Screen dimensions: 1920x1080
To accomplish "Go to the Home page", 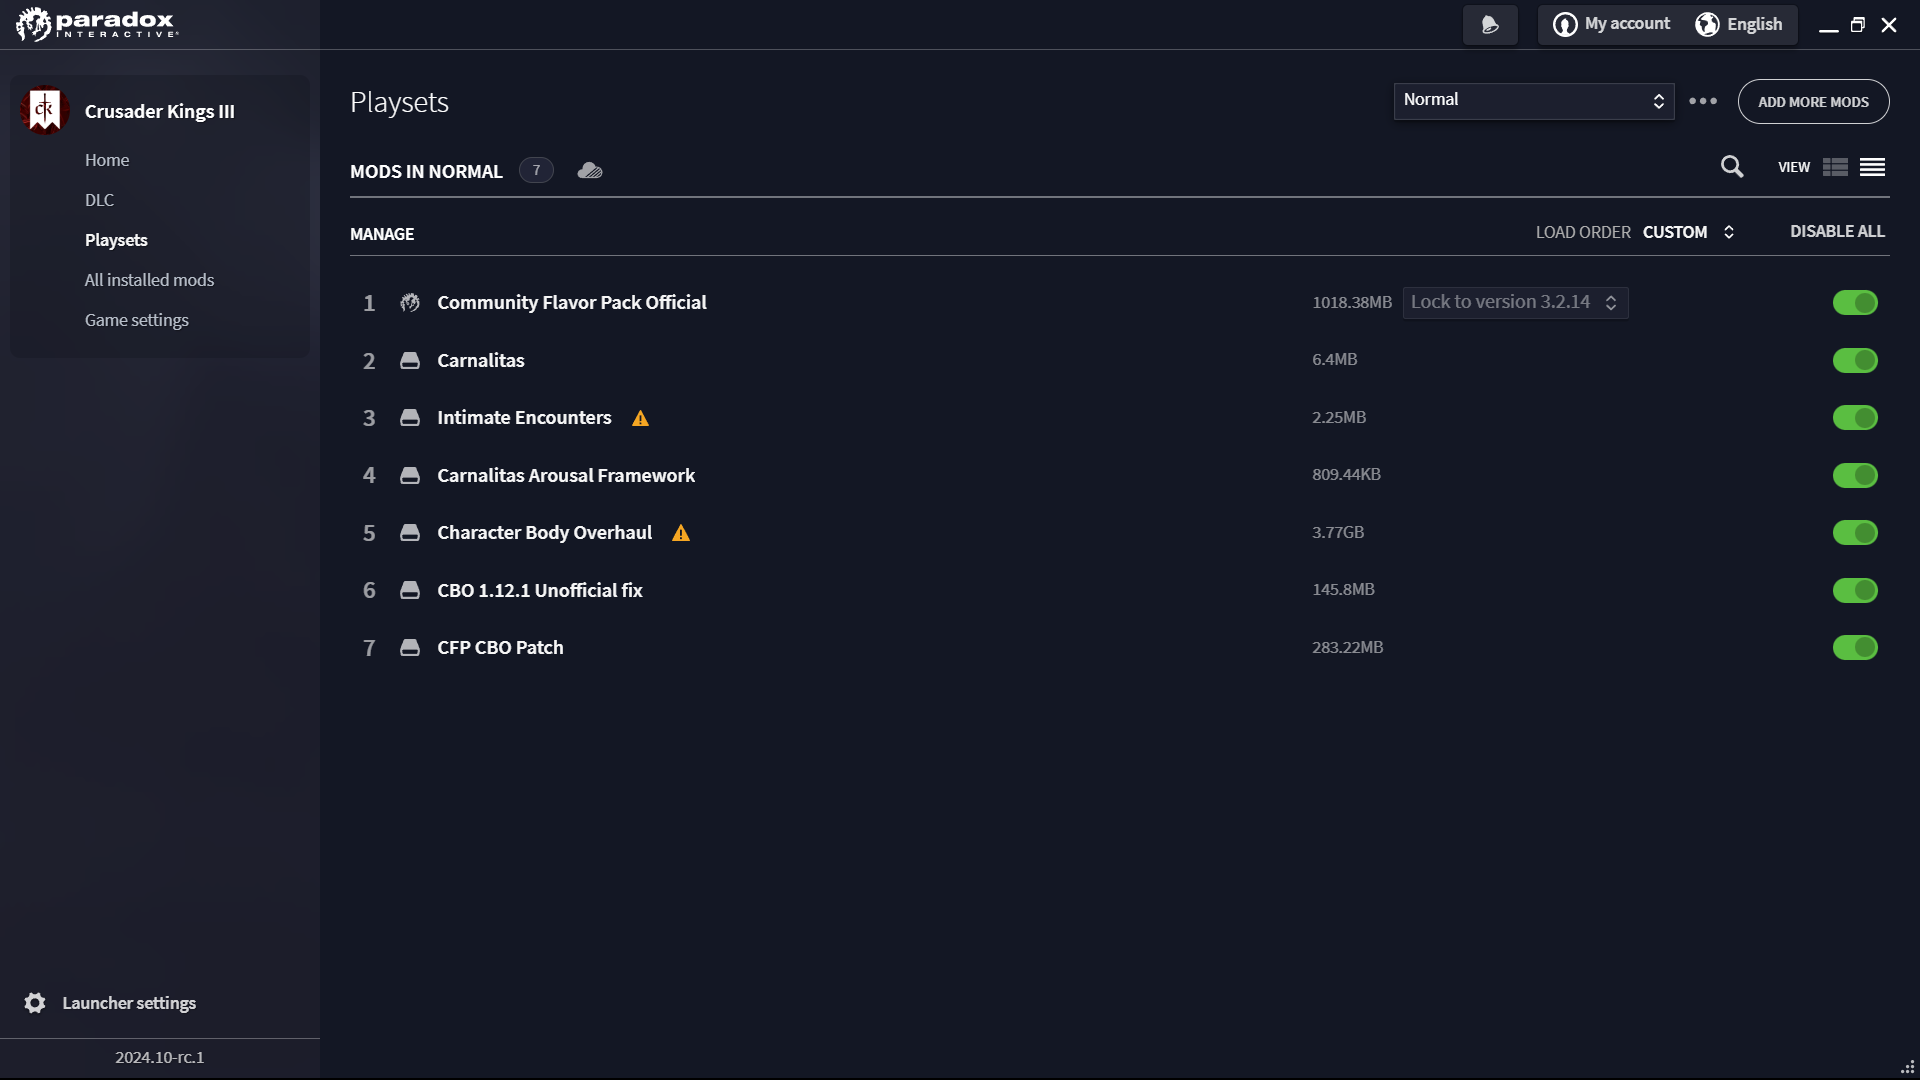I will pyautogui.click(x=107, y=160).
